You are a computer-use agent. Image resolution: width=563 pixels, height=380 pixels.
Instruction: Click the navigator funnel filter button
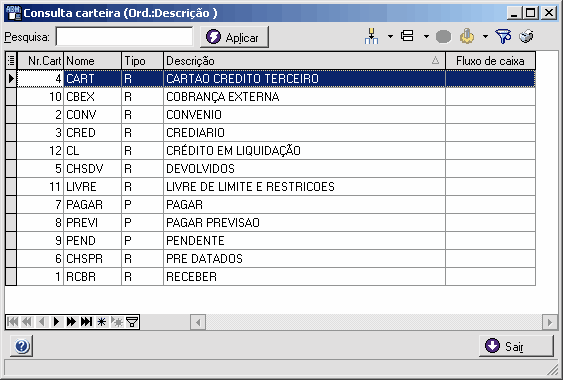(x=132, y=321)
